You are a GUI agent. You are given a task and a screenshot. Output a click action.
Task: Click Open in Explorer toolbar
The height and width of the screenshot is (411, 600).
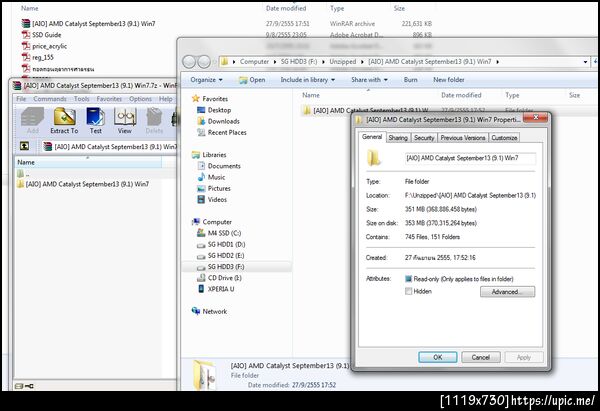252,80
